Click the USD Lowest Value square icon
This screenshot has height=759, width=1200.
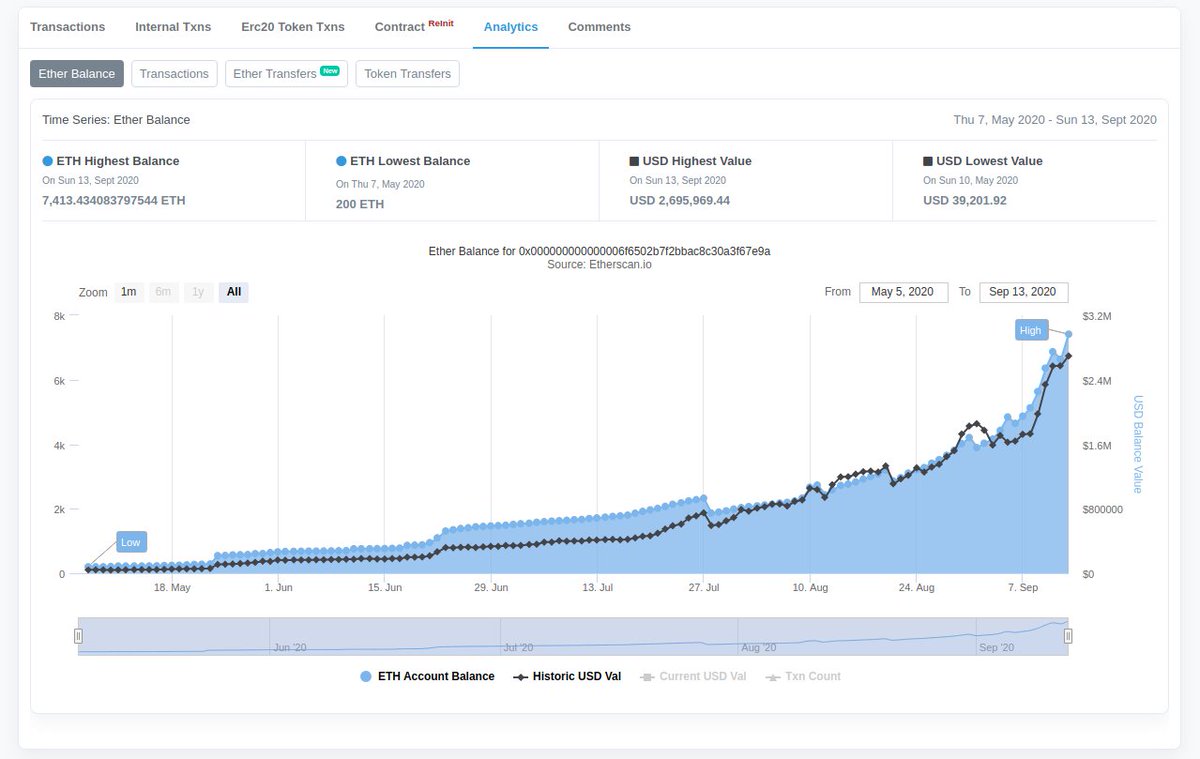click(928, 161)
